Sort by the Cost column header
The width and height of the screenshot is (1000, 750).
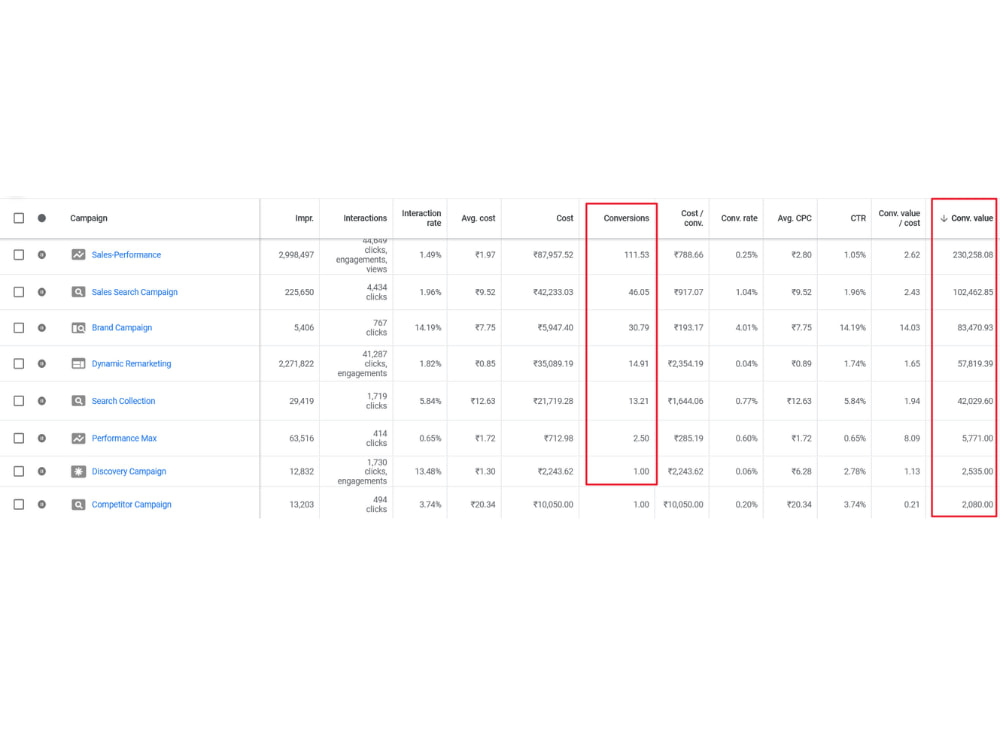(564, 218)
